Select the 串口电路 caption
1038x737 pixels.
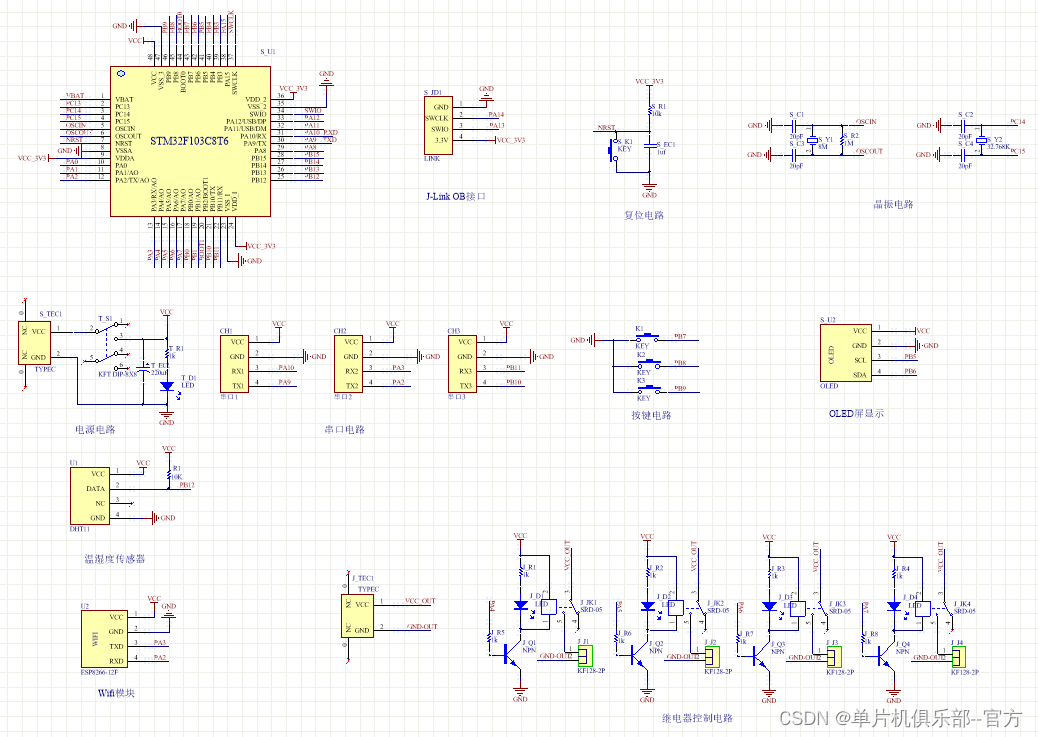344,430
